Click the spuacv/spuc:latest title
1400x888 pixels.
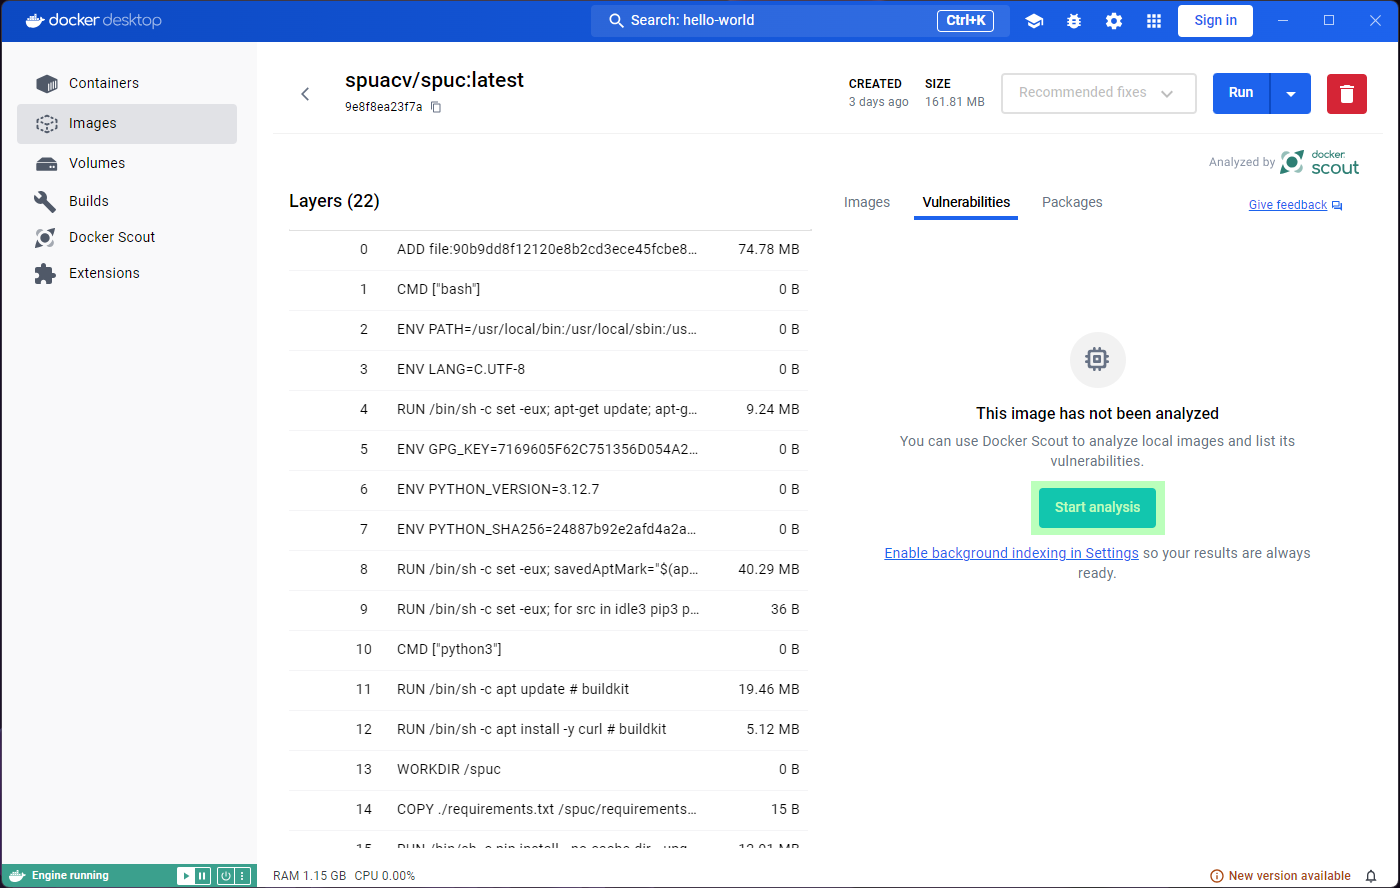(x=434, y=80)
